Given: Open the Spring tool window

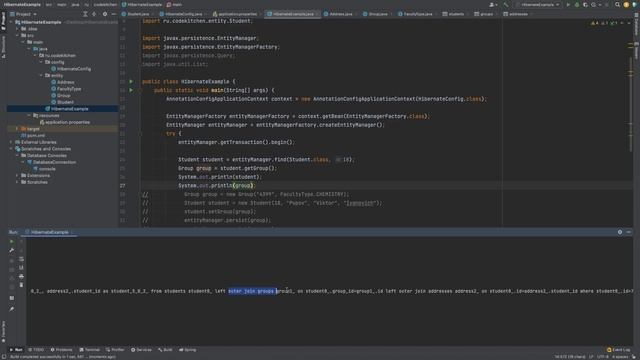Looking at the screenshot, I should 187,350.
